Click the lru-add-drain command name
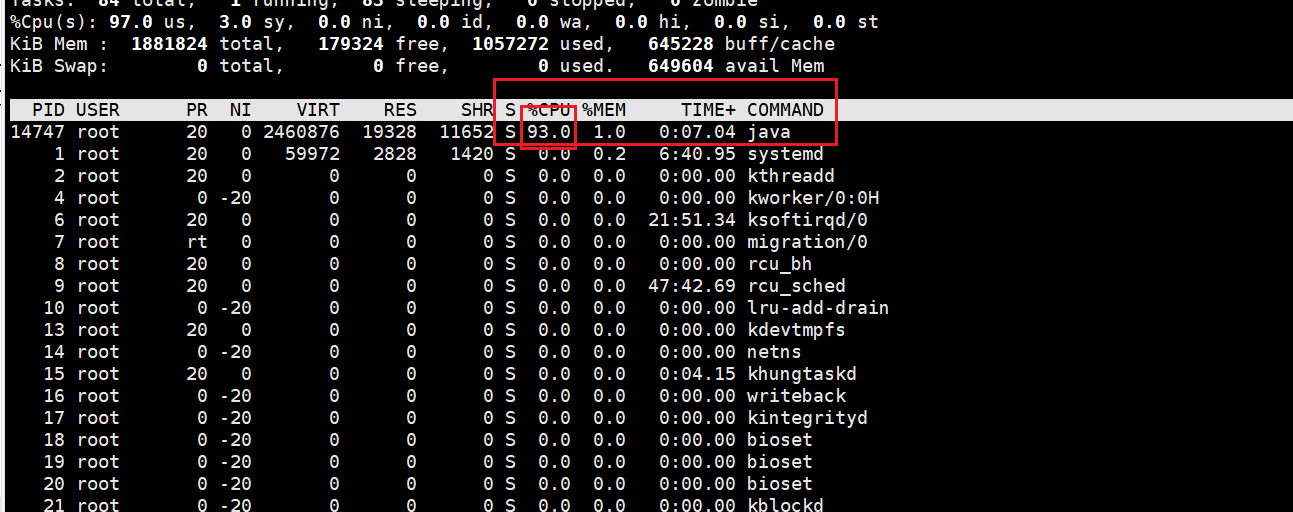 point(818,308)
